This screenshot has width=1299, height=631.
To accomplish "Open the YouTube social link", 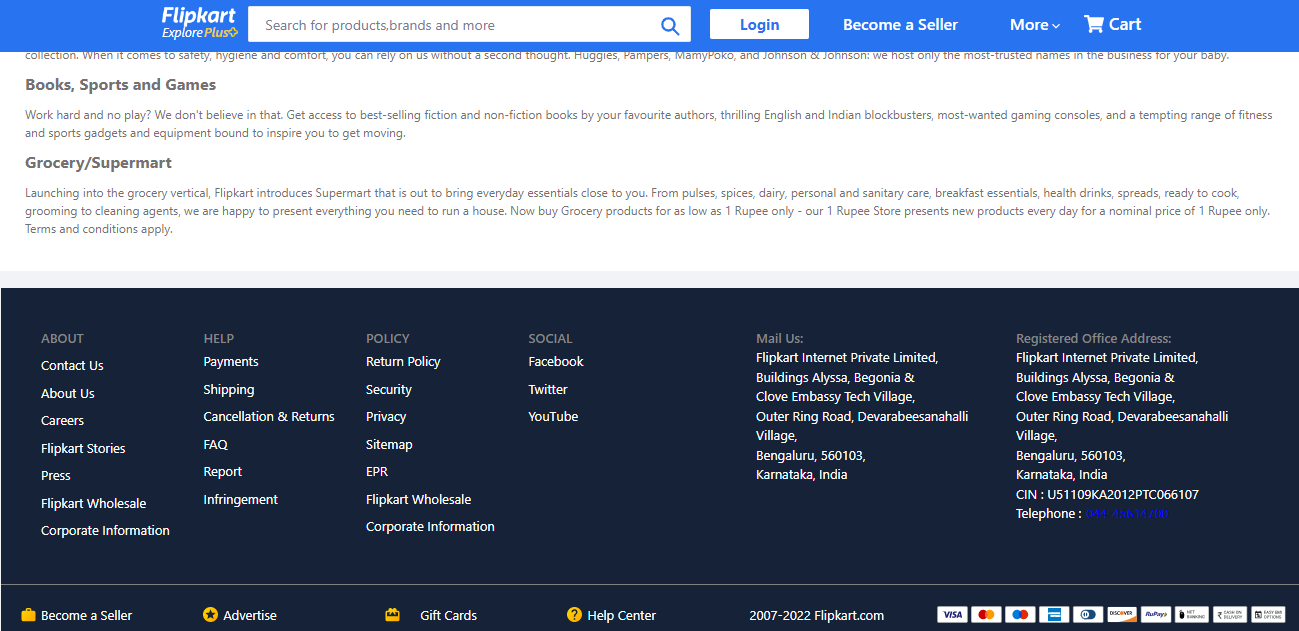I will [553, 417].
